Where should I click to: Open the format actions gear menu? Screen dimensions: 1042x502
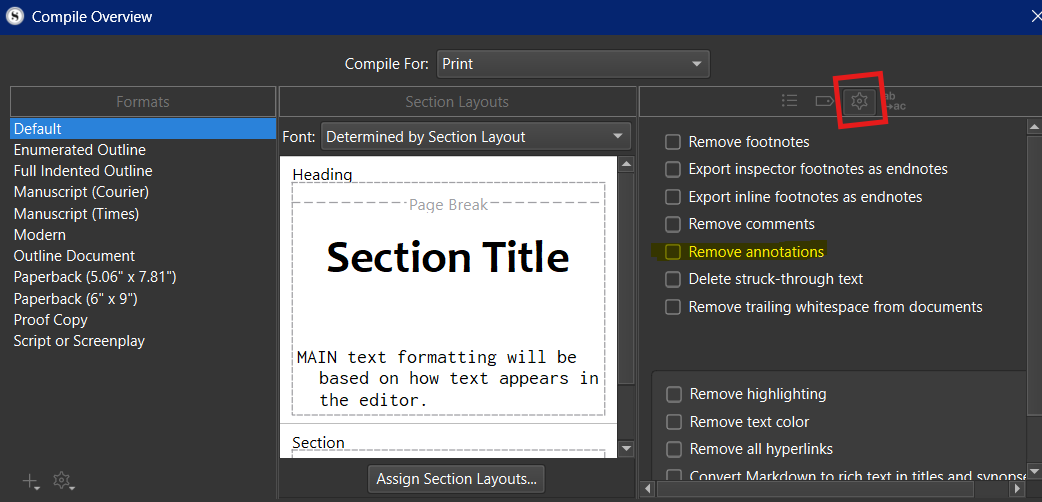coord(63,481)
